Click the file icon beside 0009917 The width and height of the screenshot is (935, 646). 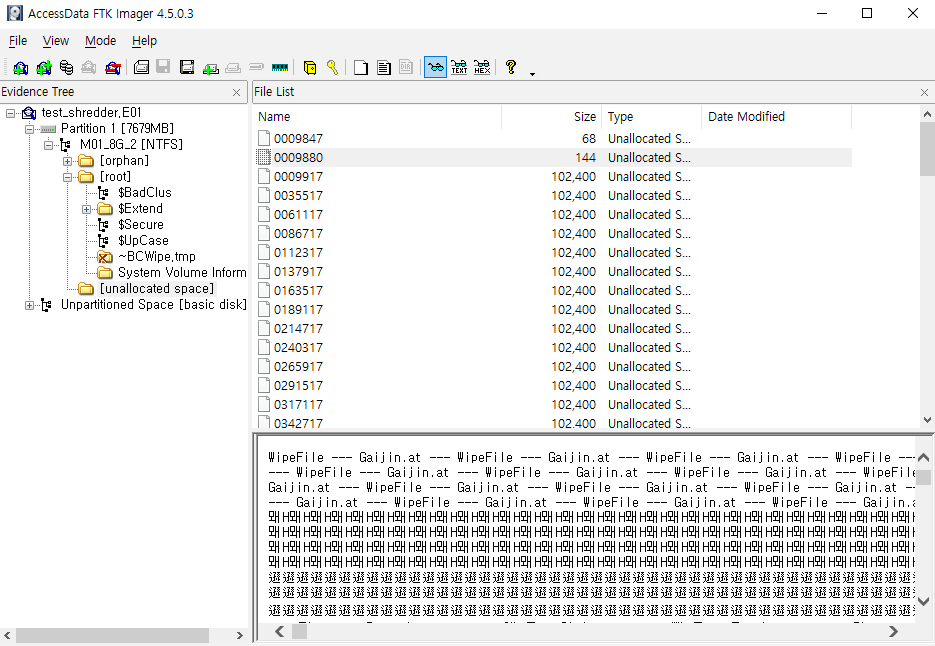click(264, 177)
